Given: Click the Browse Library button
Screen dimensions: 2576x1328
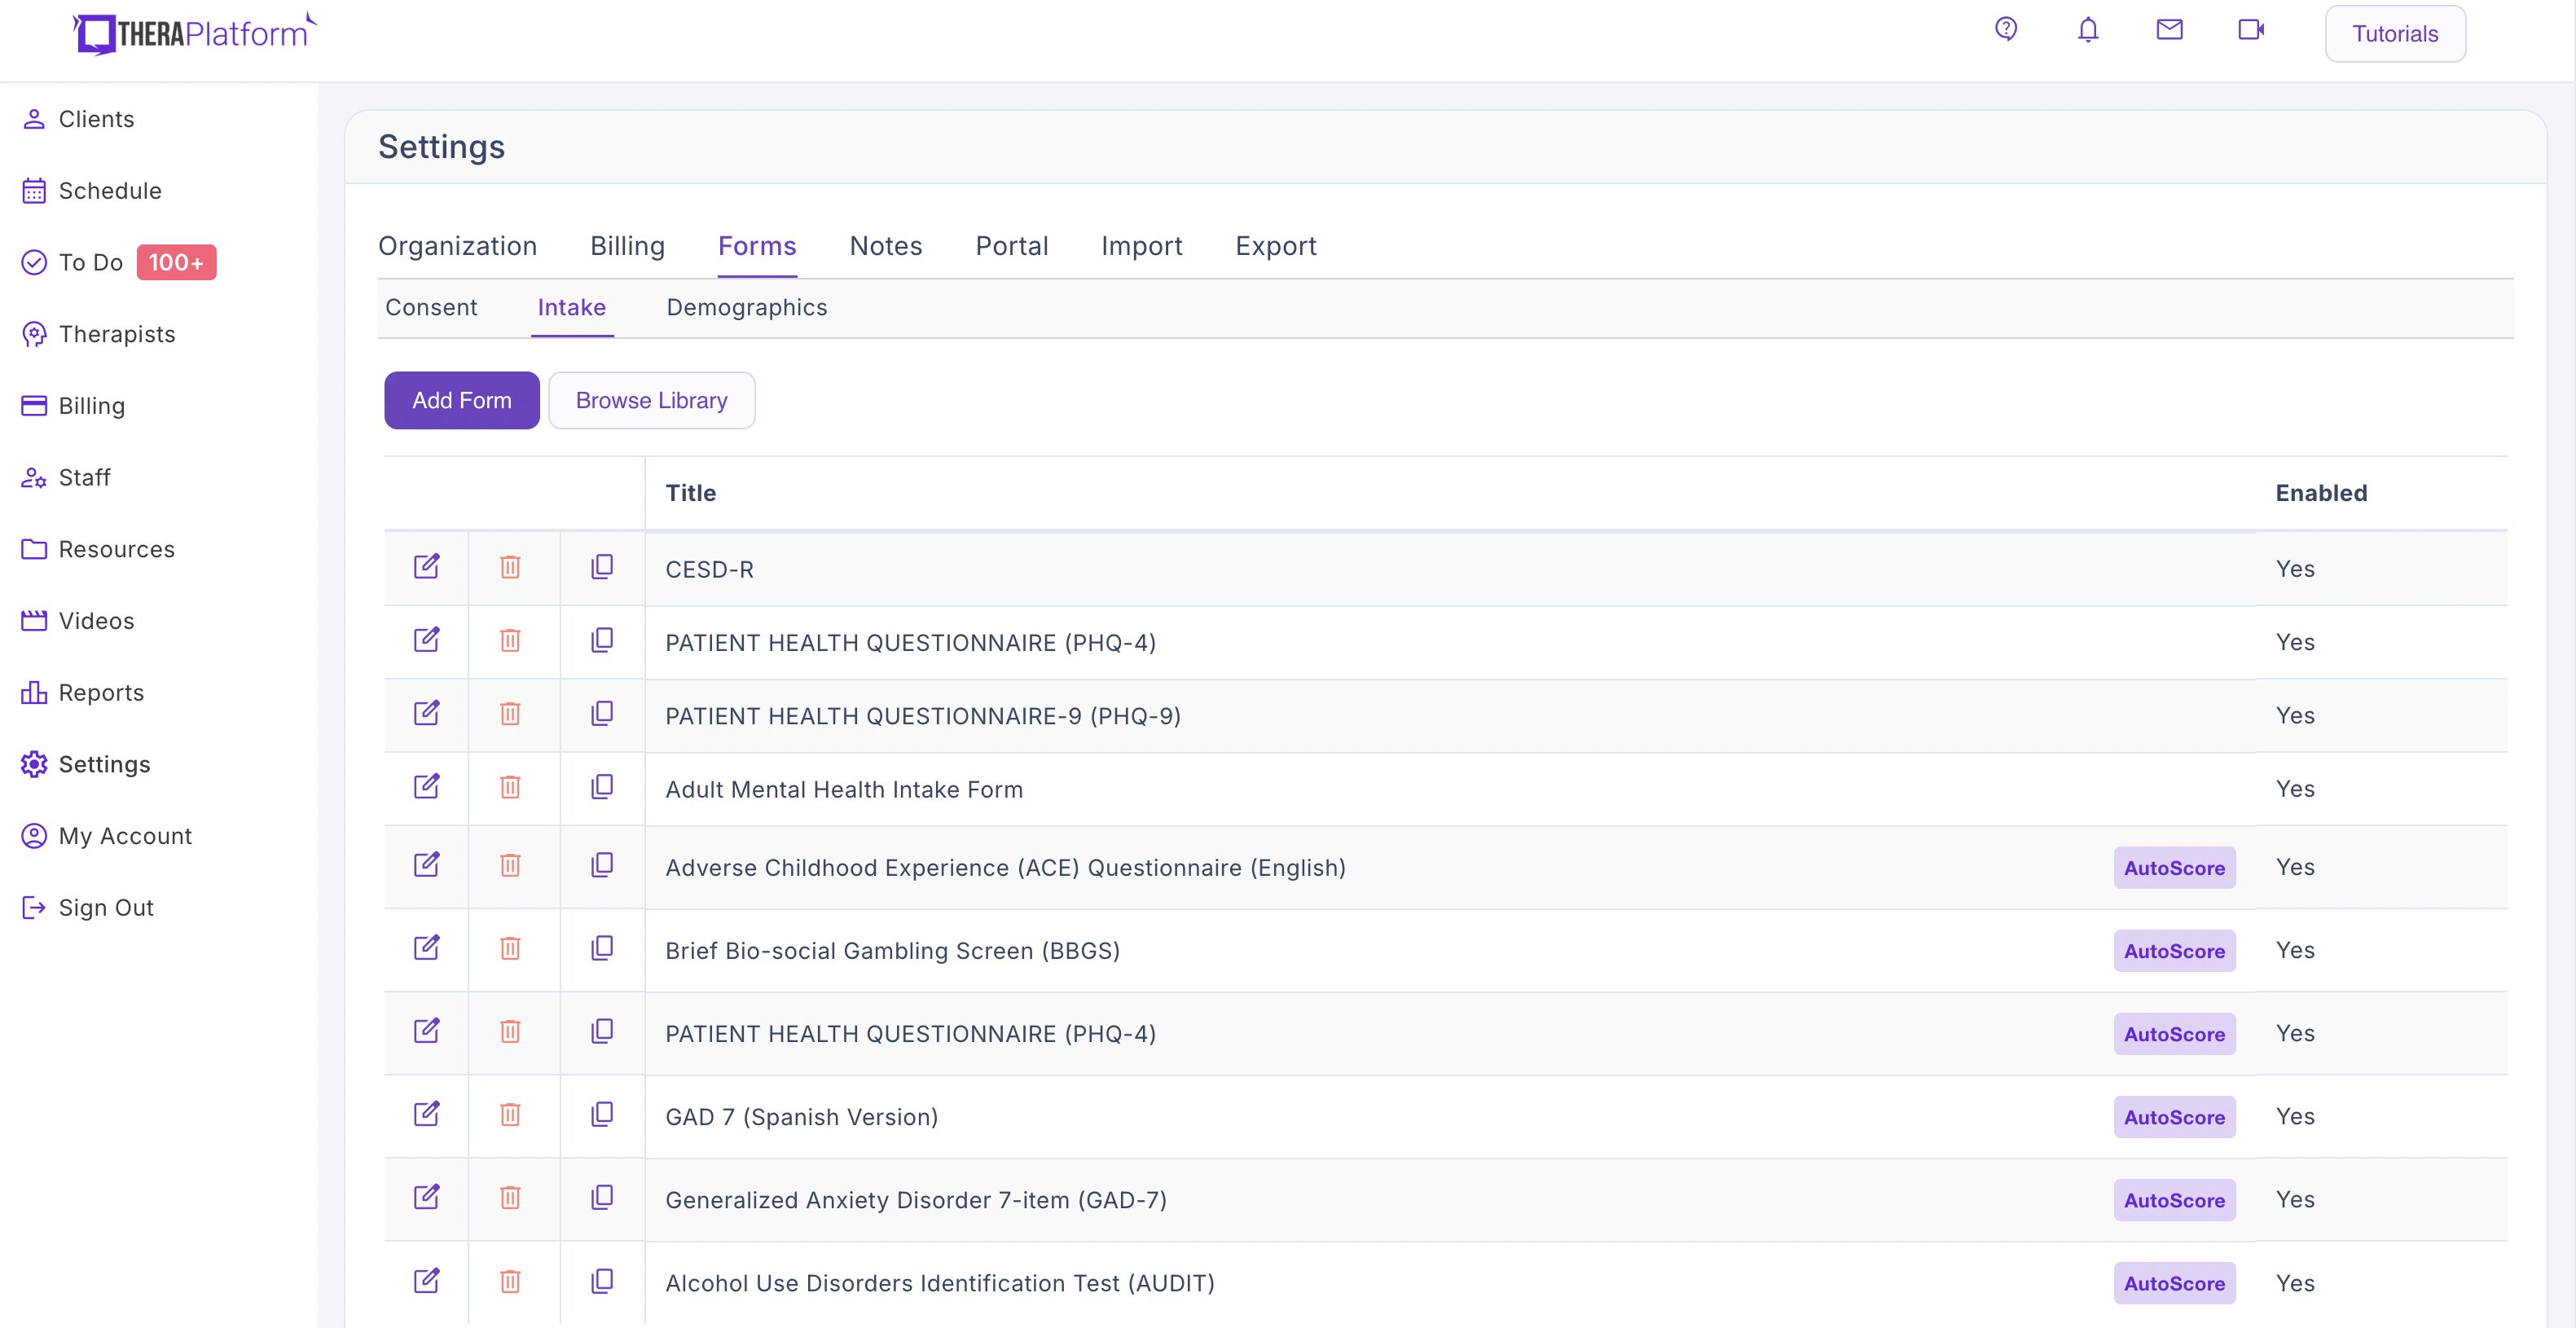Looking at the screenshot, I should (651, 401).
